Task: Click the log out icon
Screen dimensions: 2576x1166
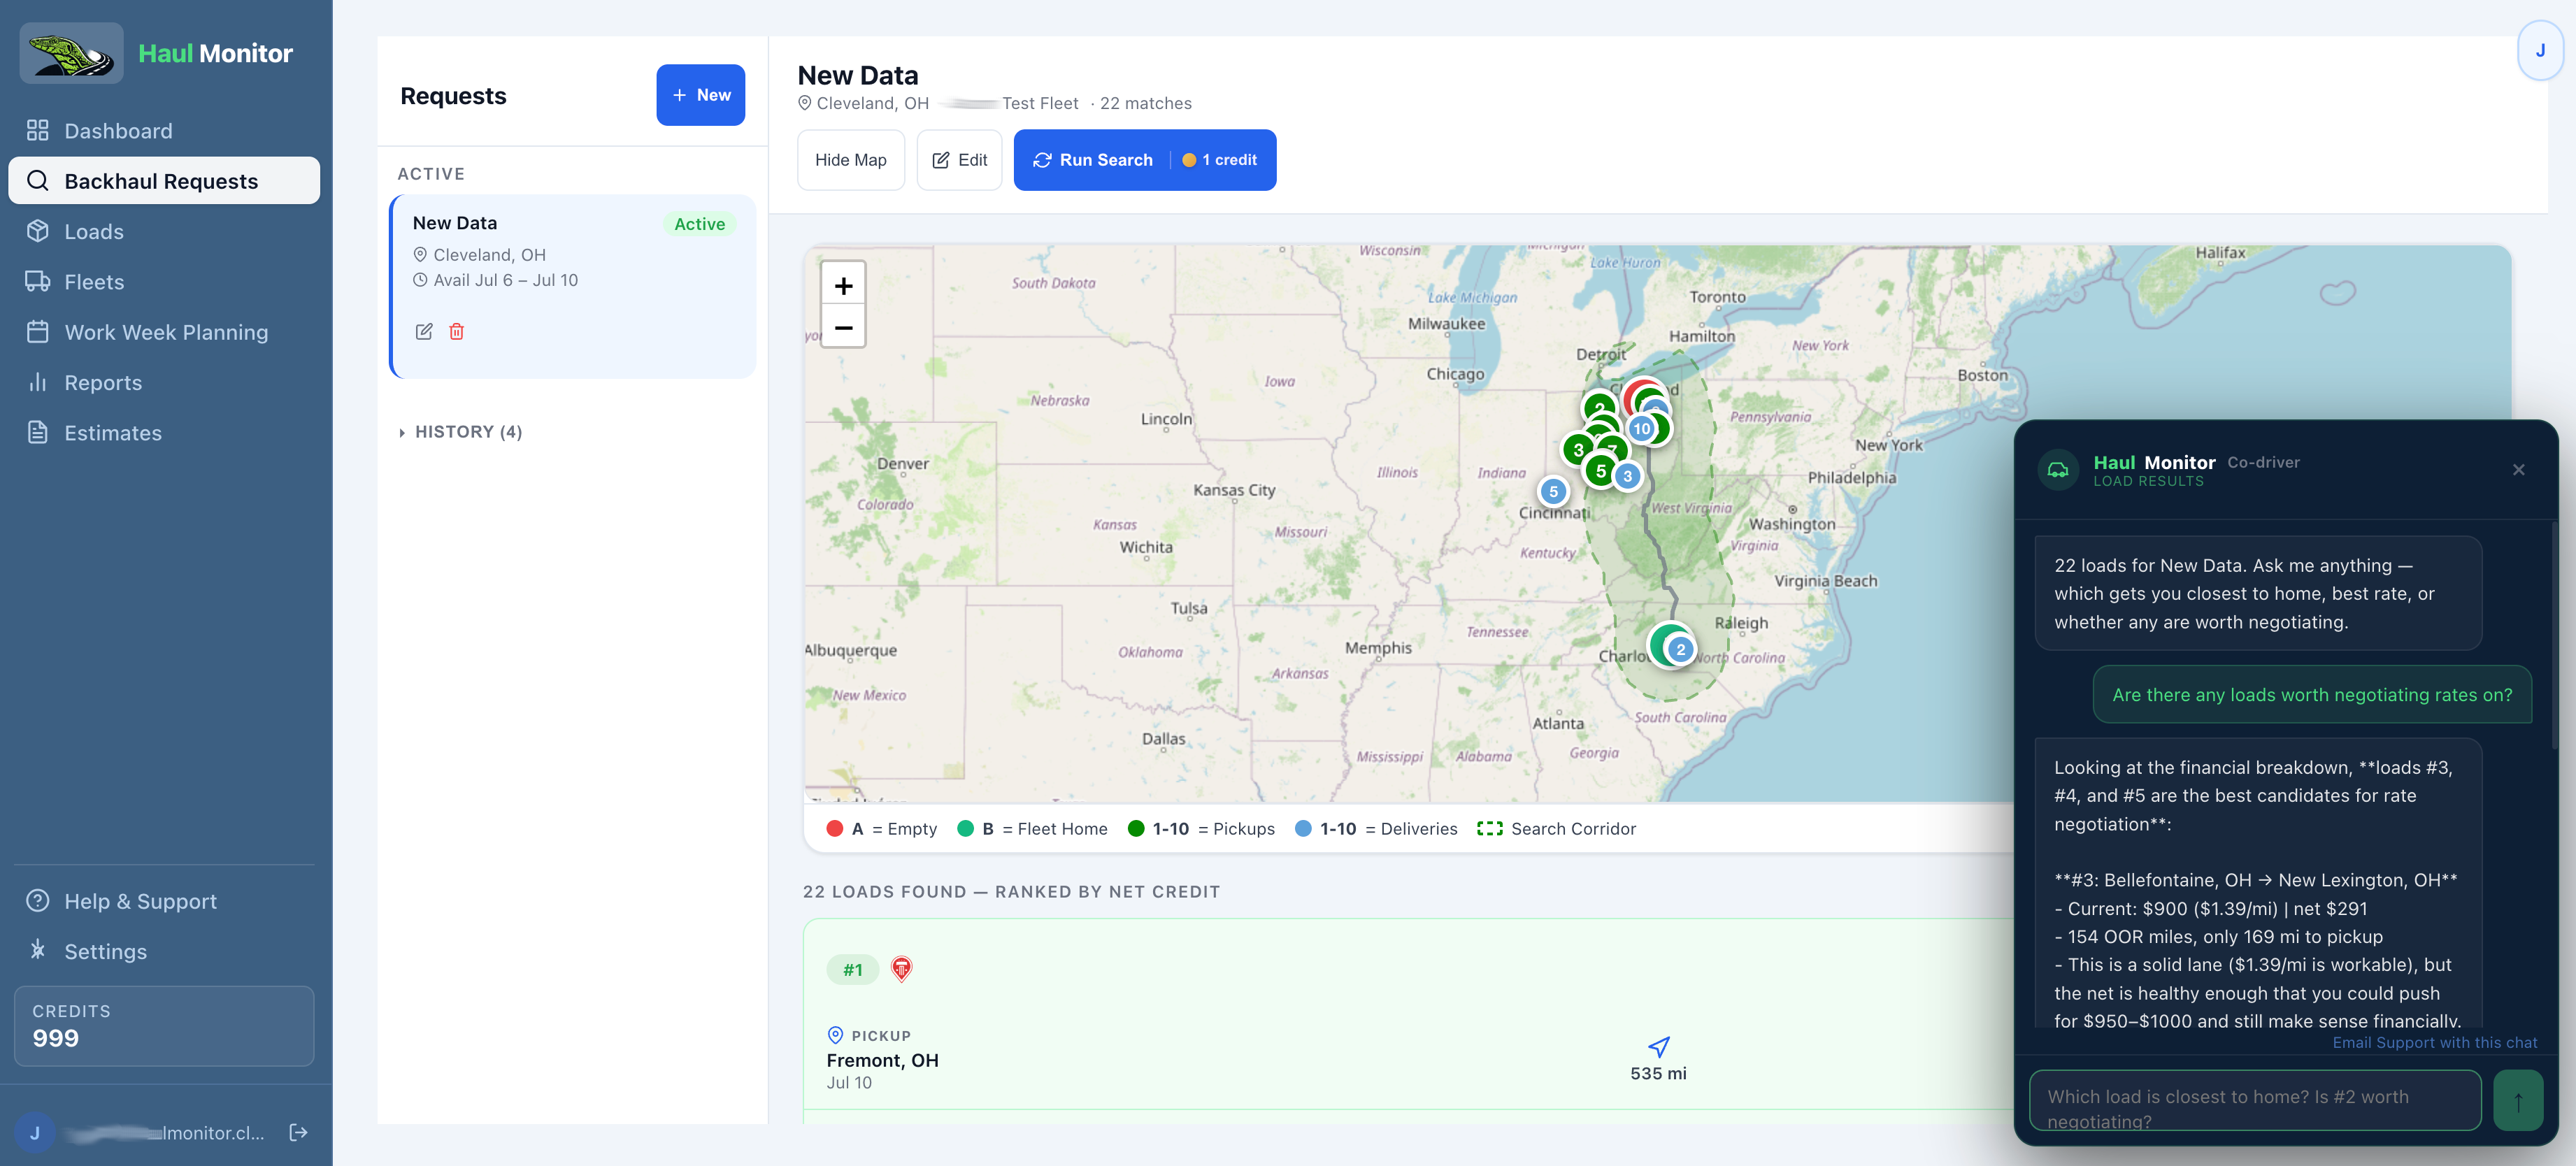Action: point(298,1132)
